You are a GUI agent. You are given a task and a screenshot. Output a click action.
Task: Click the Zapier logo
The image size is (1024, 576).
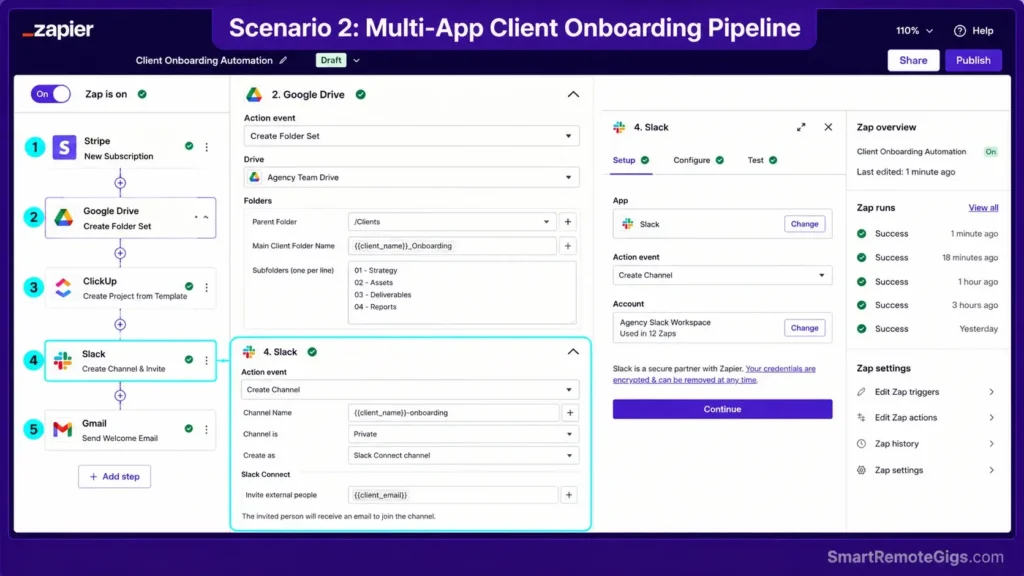point(58,30)
